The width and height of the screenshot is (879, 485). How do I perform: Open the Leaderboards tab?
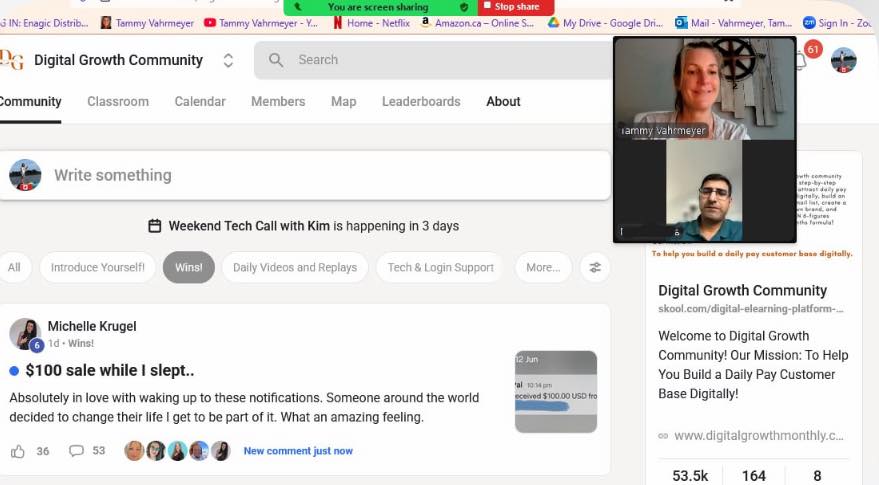pyautogui.click(x=421, y=101)
